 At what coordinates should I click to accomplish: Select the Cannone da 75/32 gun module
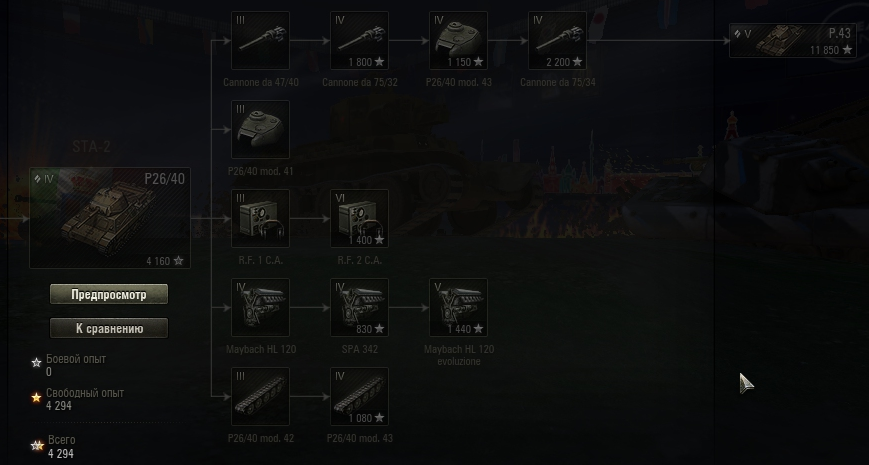coord(359,40)
